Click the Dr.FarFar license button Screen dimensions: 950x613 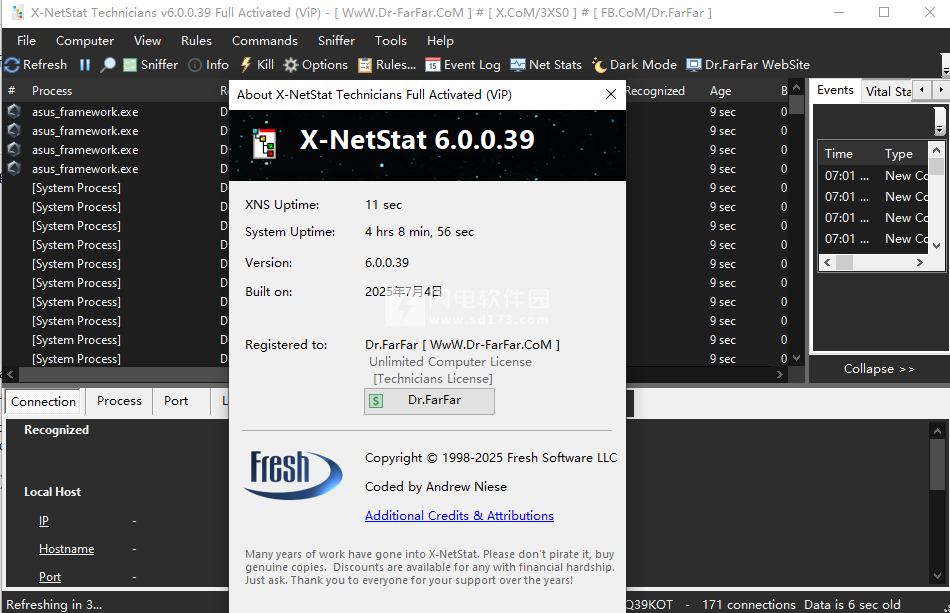click(429, 400)
